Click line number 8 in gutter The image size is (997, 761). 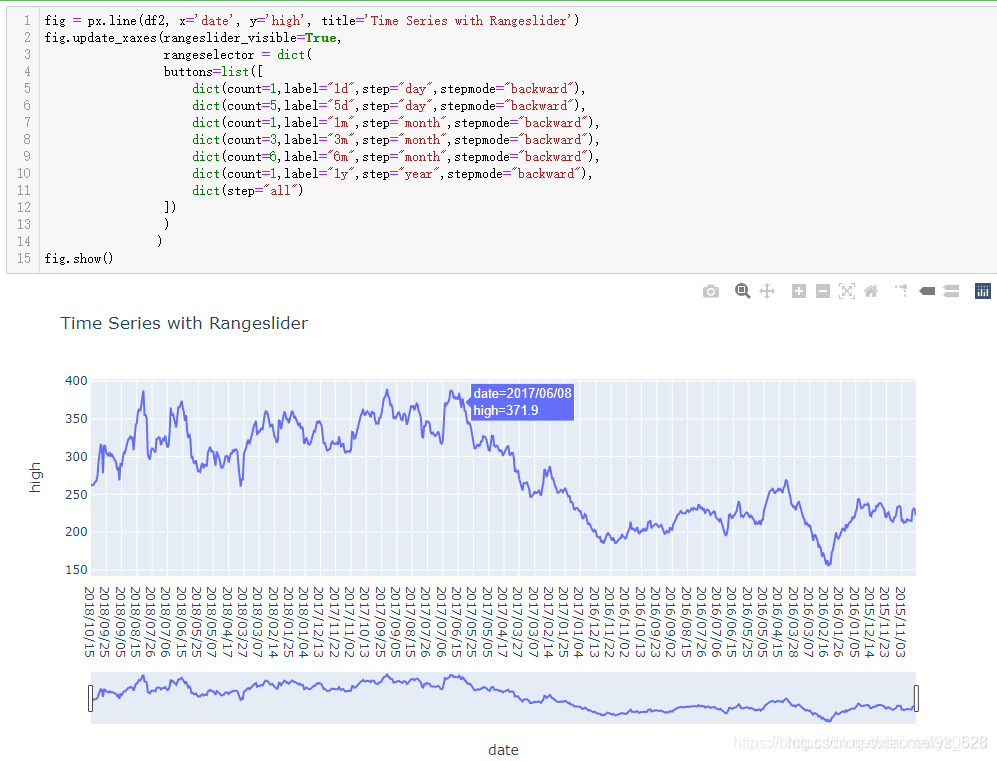27,140
